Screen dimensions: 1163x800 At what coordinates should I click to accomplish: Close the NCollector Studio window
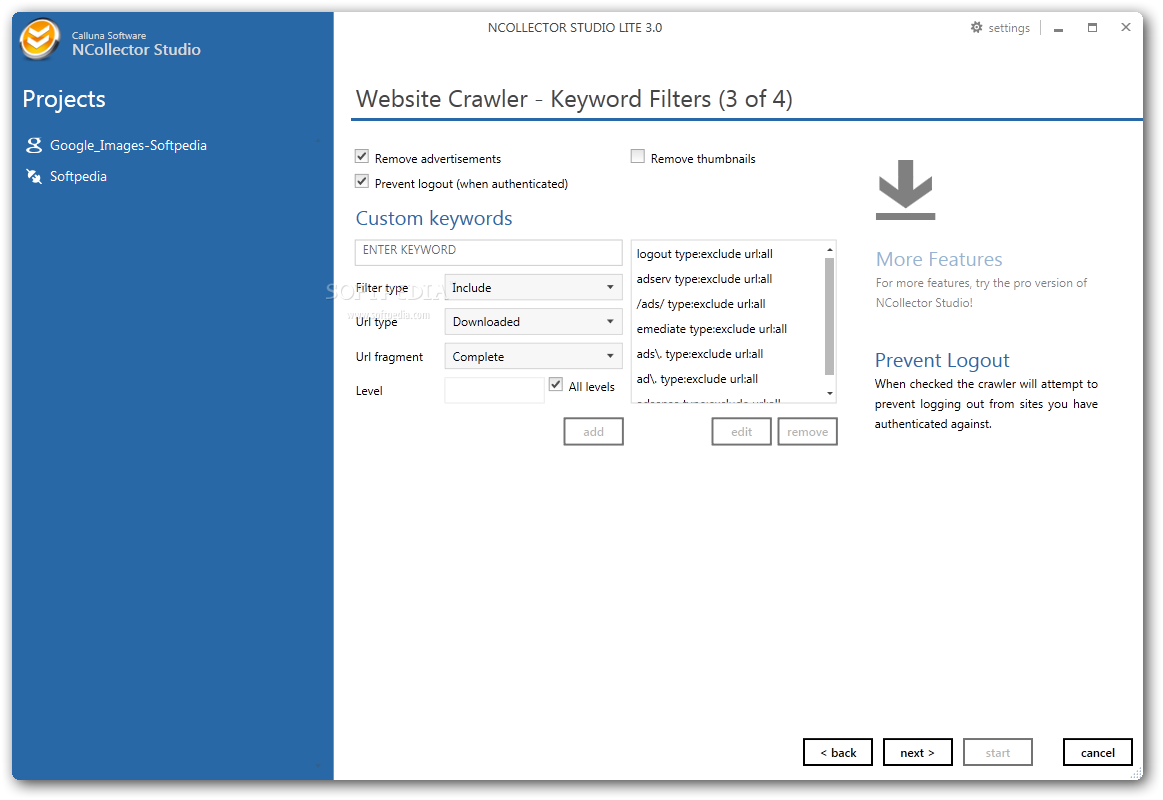[1126, 27]
